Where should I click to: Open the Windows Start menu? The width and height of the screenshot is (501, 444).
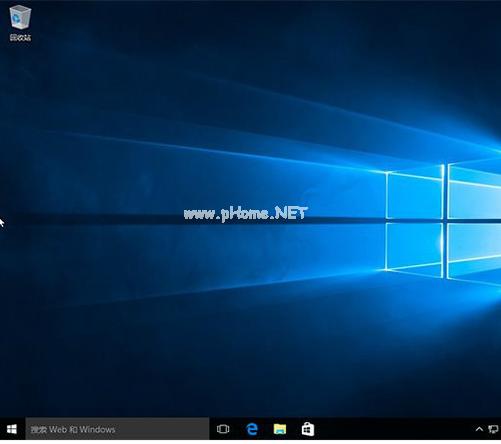(x=12, y=429)
